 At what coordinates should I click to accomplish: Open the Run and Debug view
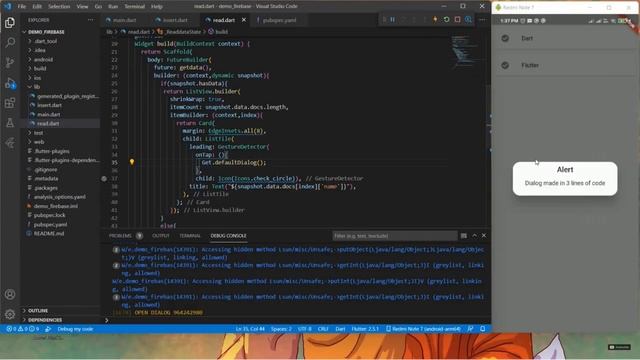pos(10,83)
